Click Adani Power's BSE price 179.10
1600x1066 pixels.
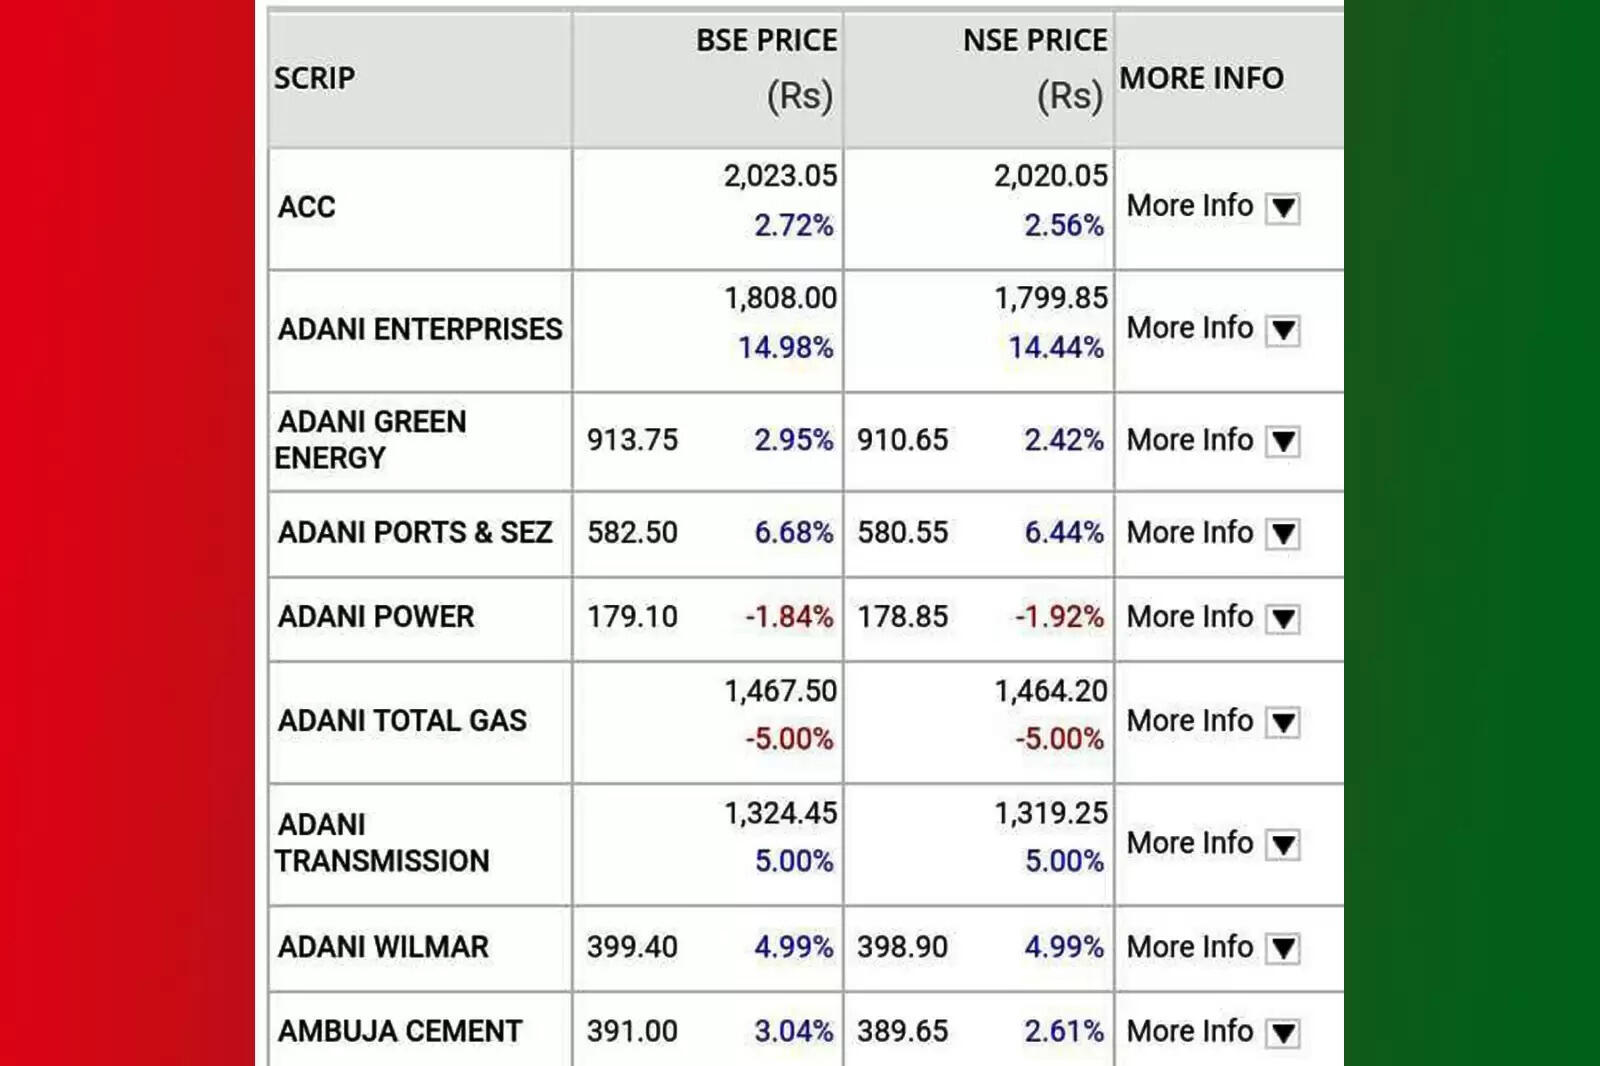tap(632, 617)
